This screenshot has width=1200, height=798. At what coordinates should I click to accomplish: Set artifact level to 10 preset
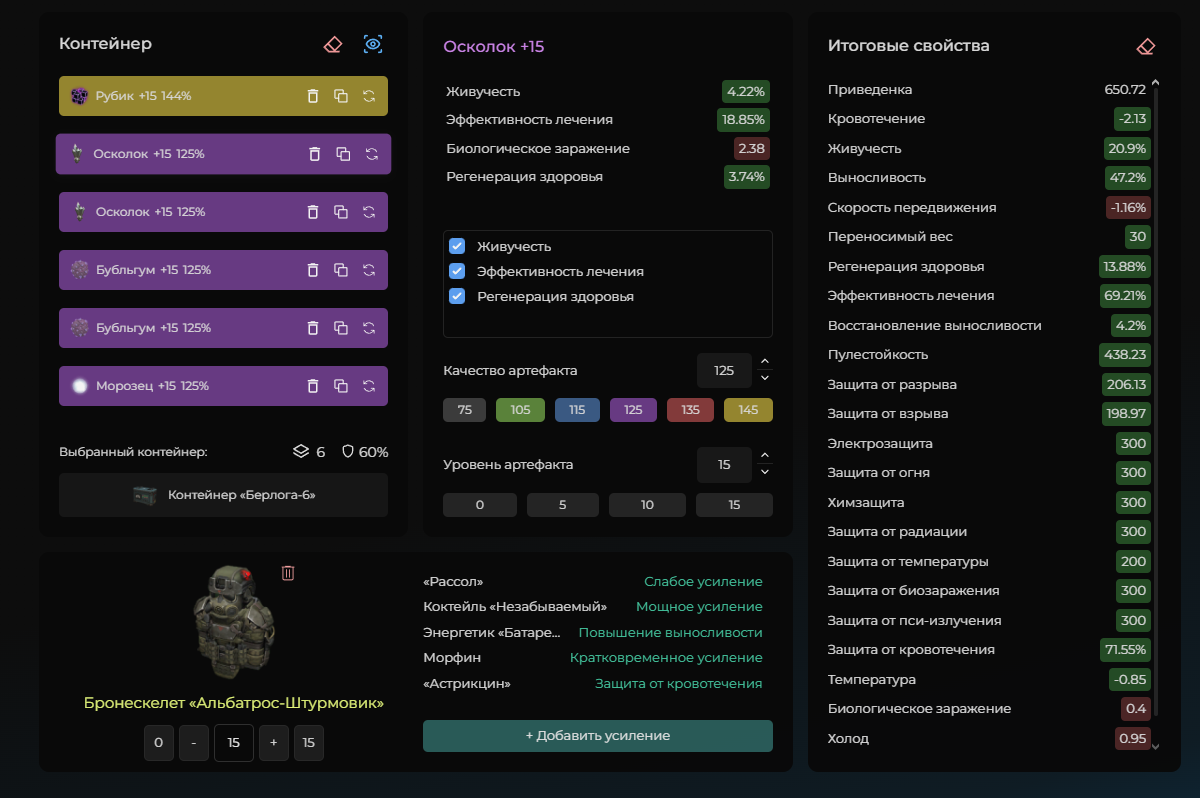(x=647, y=505)
